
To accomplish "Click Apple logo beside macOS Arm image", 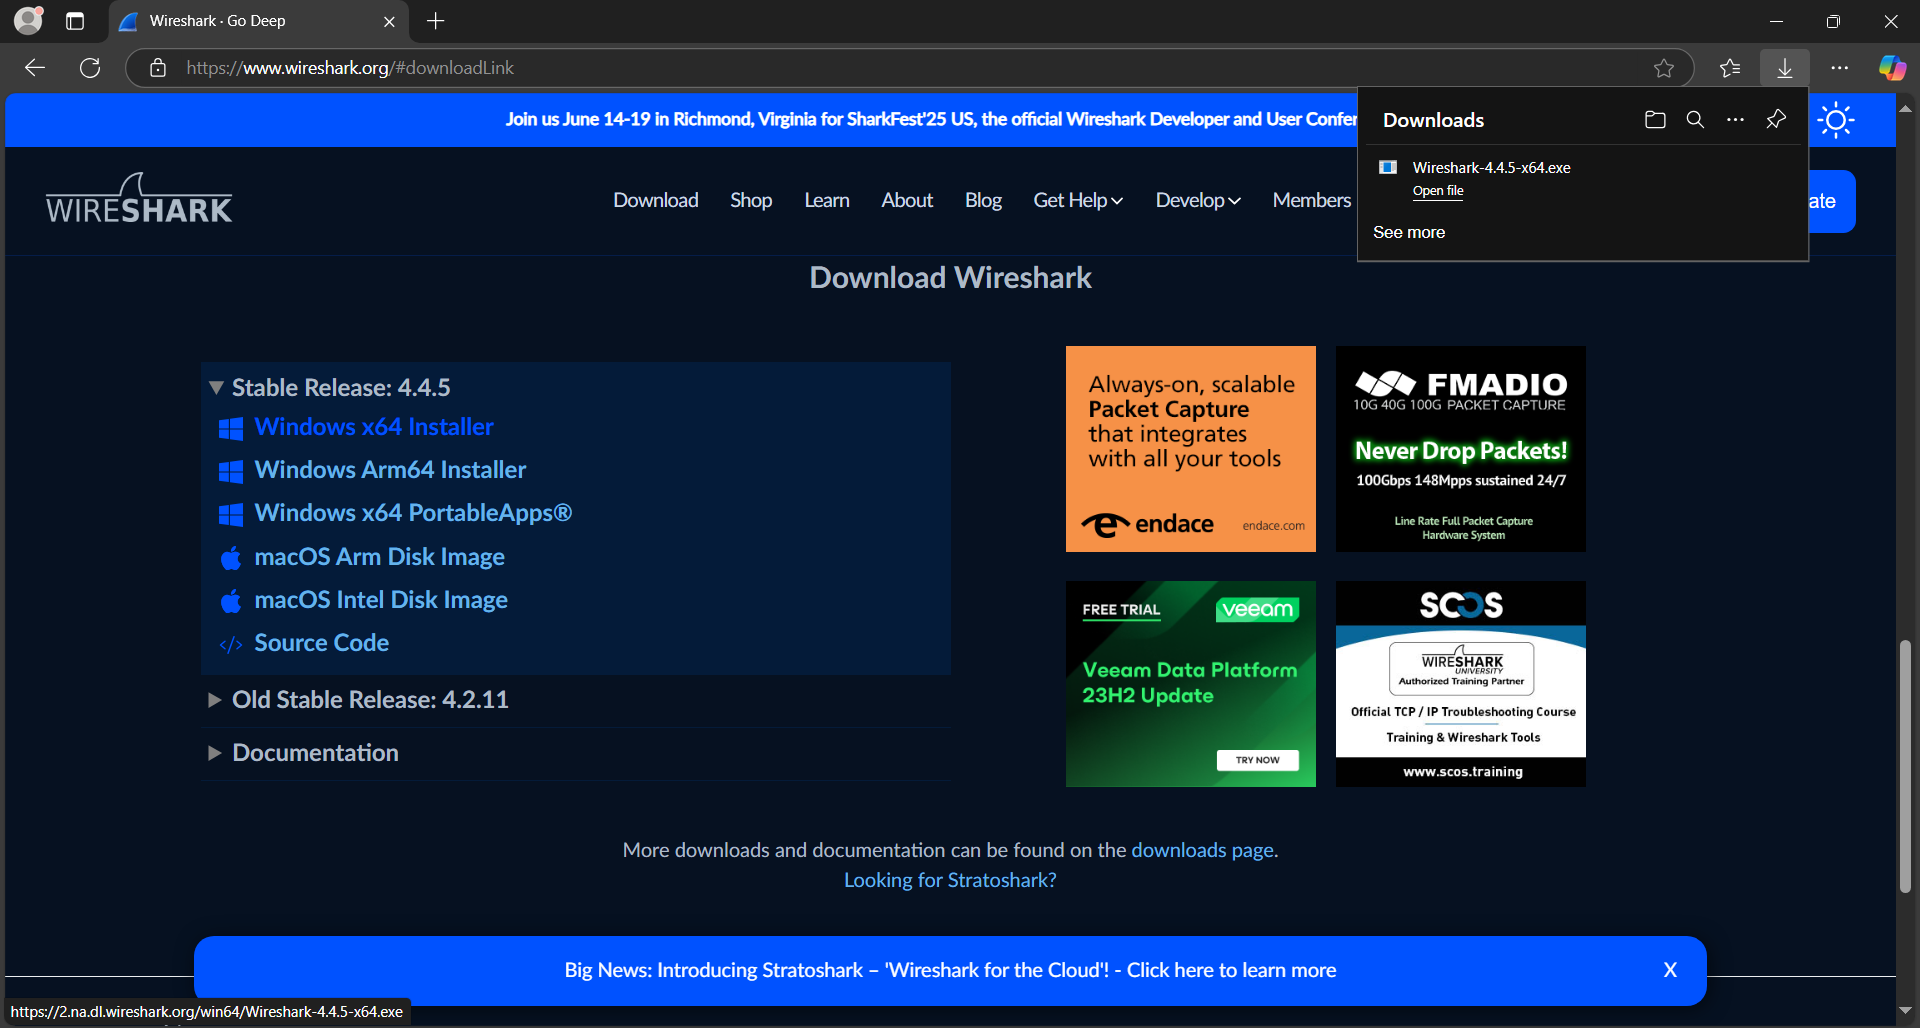I will point(231,558).
